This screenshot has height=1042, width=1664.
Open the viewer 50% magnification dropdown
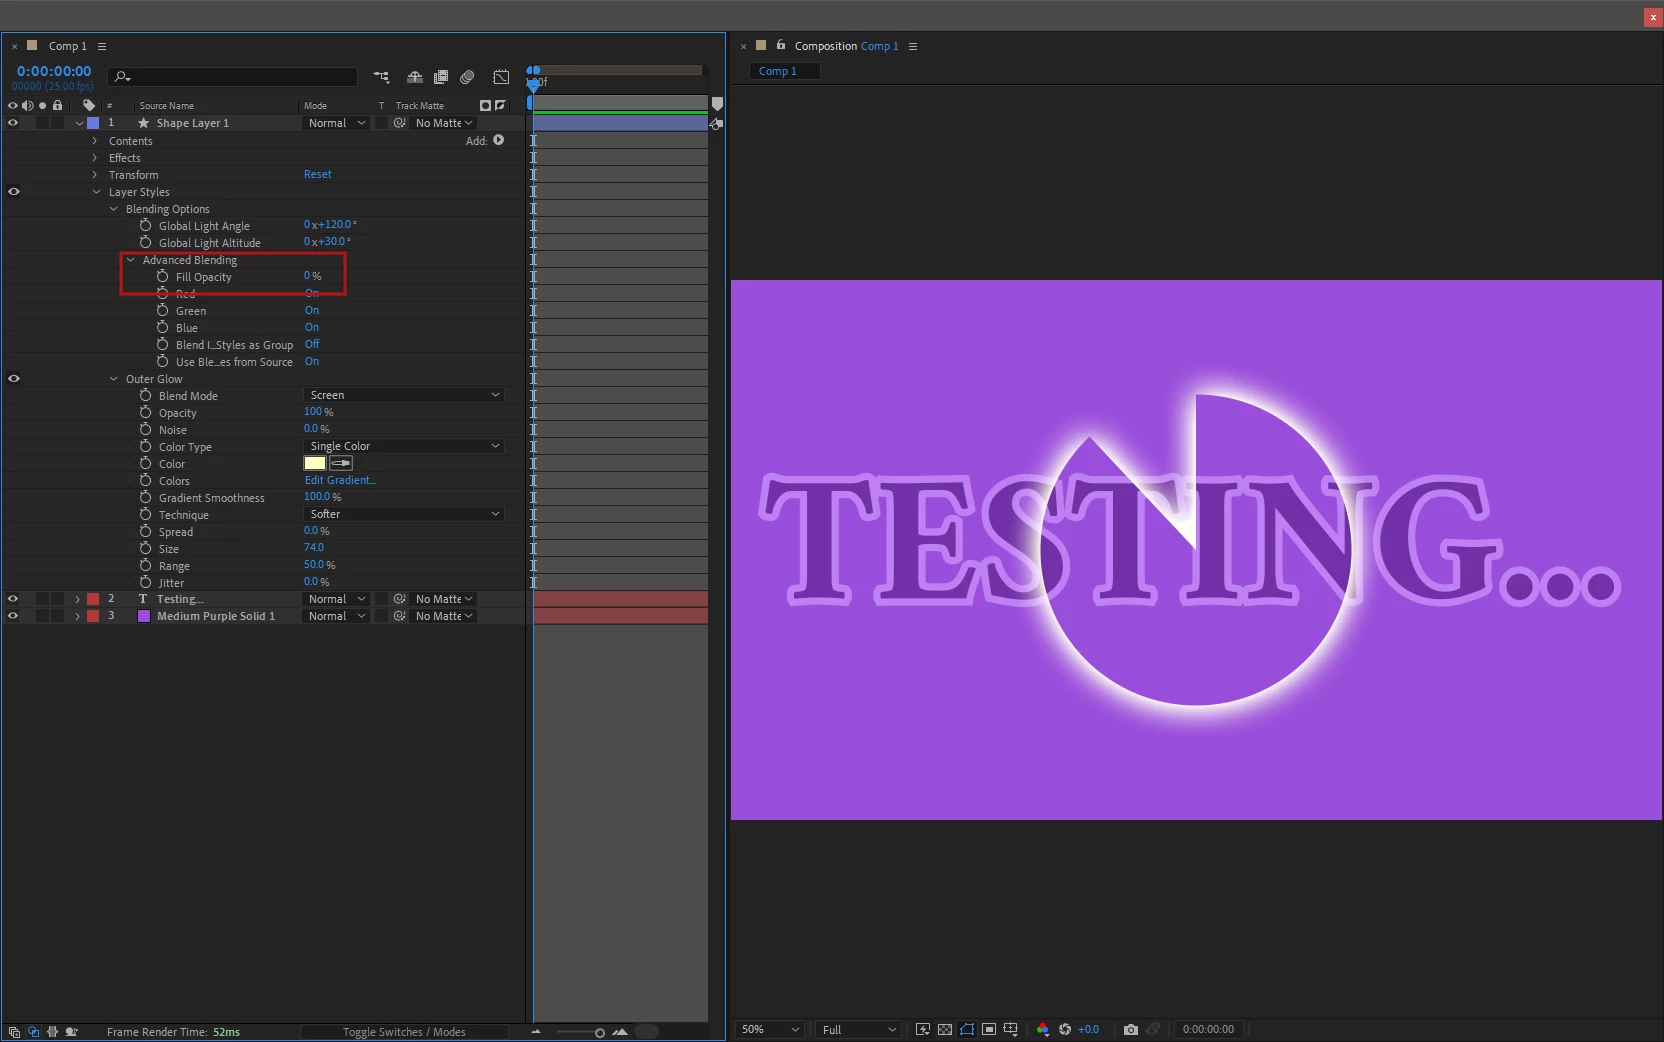[x=770, y=1029]
